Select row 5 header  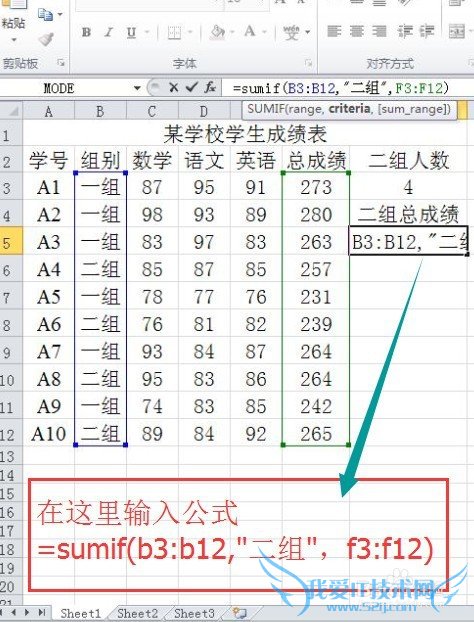coord(11,242)
